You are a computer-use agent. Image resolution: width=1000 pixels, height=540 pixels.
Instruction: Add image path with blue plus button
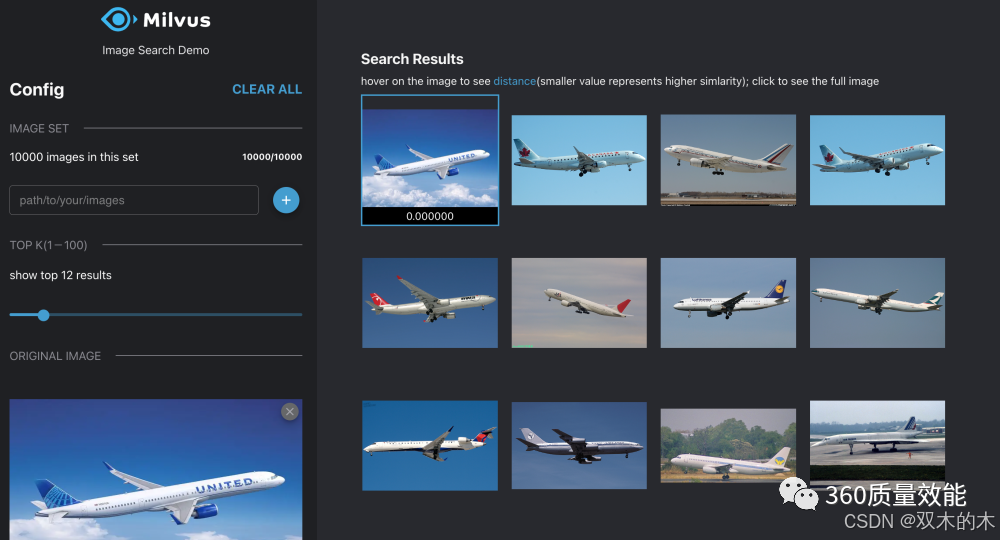pyautogui.click(x=286, y=200)
